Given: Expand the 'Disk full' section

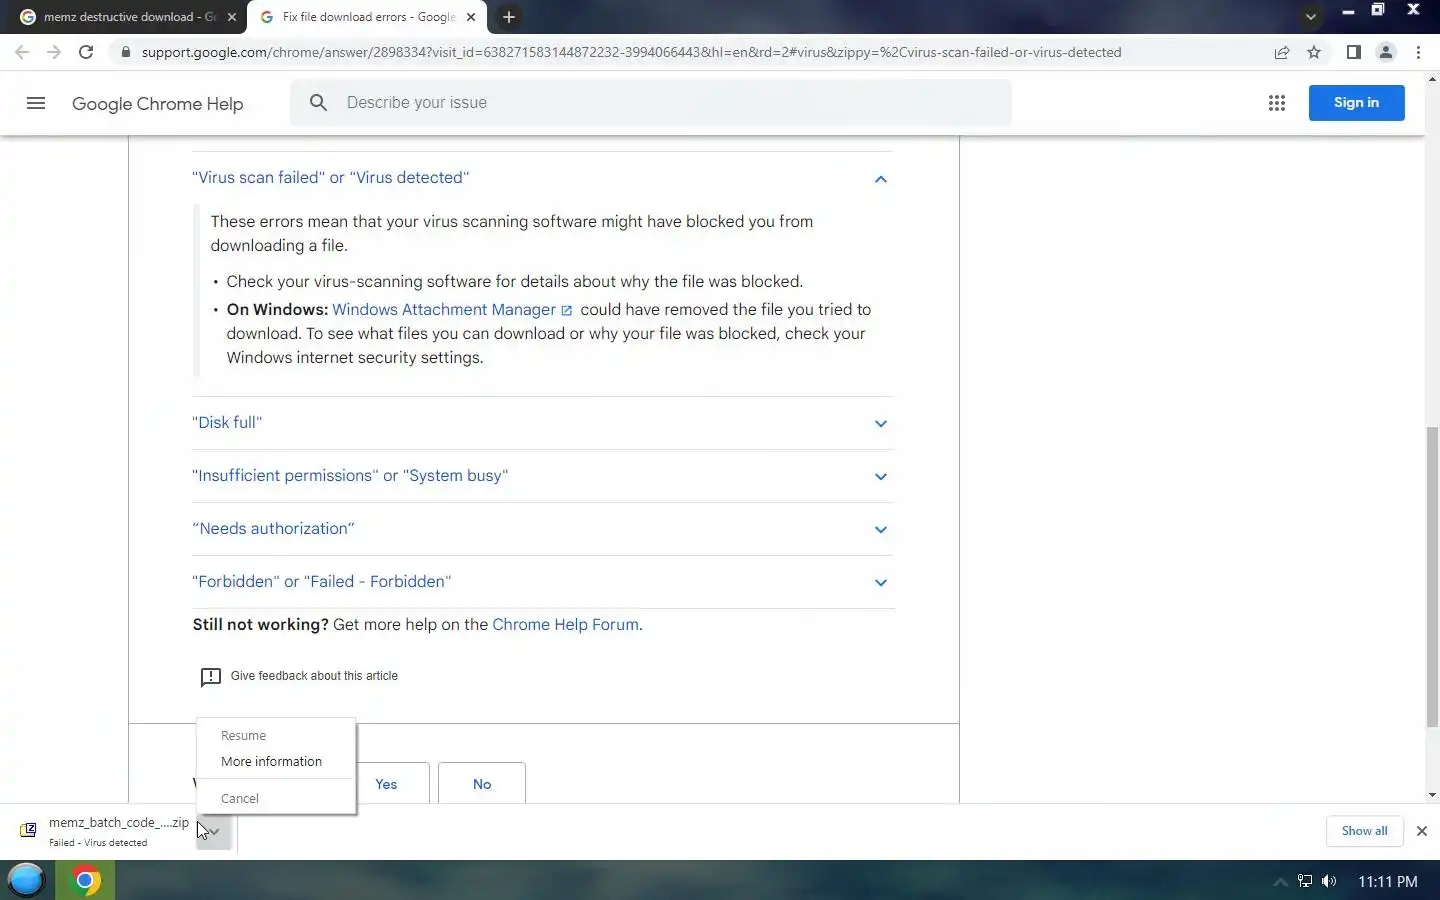Looking at the screenshot, I should tap(227, 423).
